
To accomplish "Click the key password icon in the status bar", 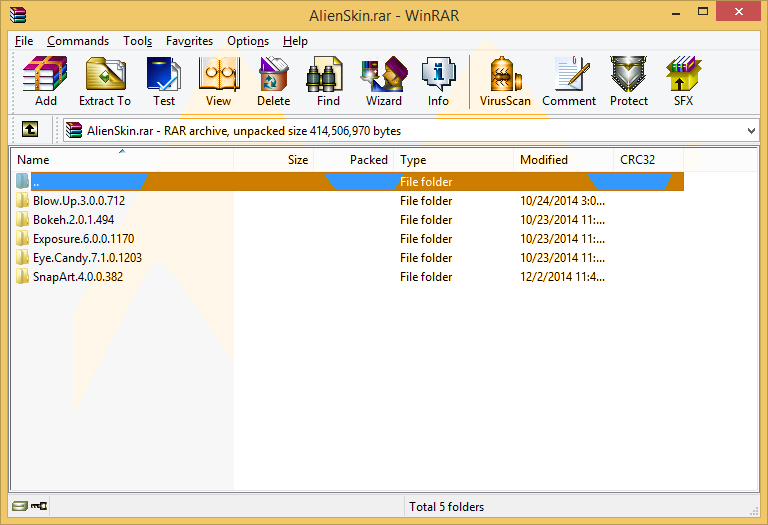I will coord(39,506).
